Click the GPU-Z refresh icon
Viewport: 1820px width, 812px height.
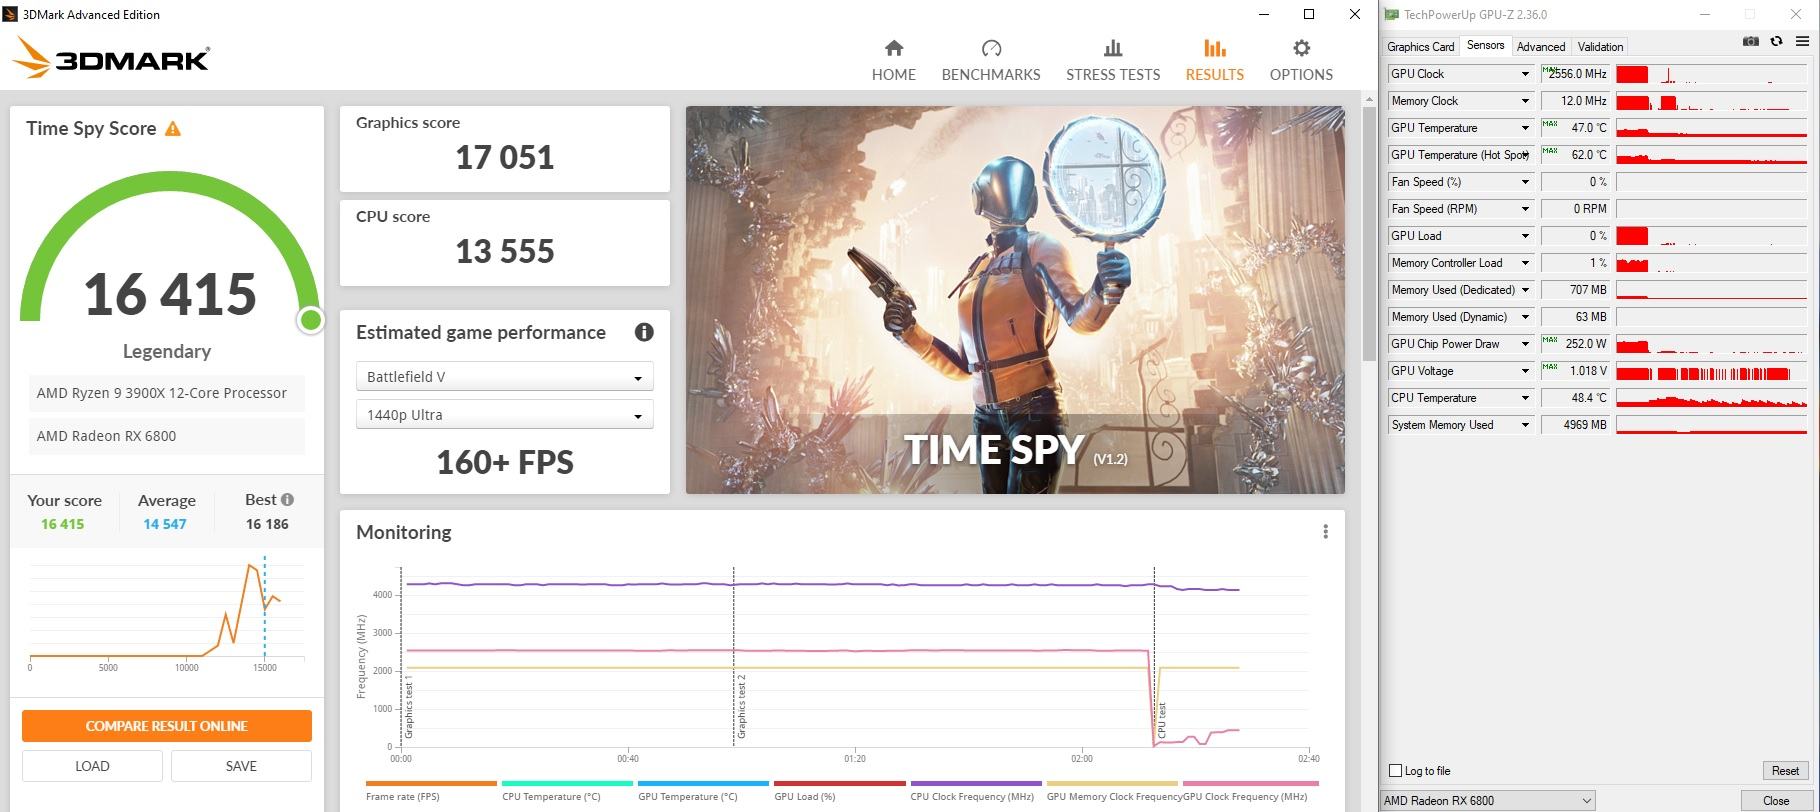[x=1776, y=42]
